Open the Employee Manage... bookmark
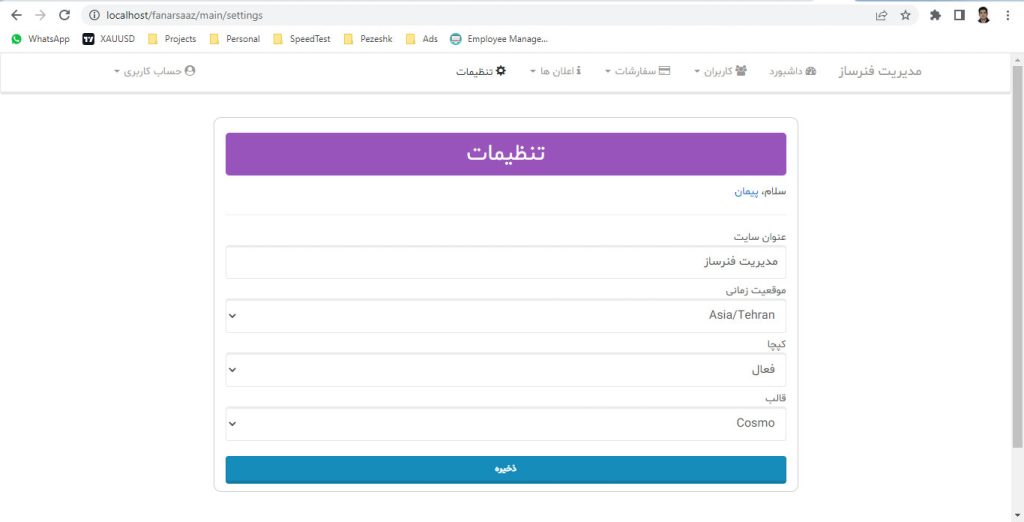Viewport: 1024px width, 522px height. 499,39
